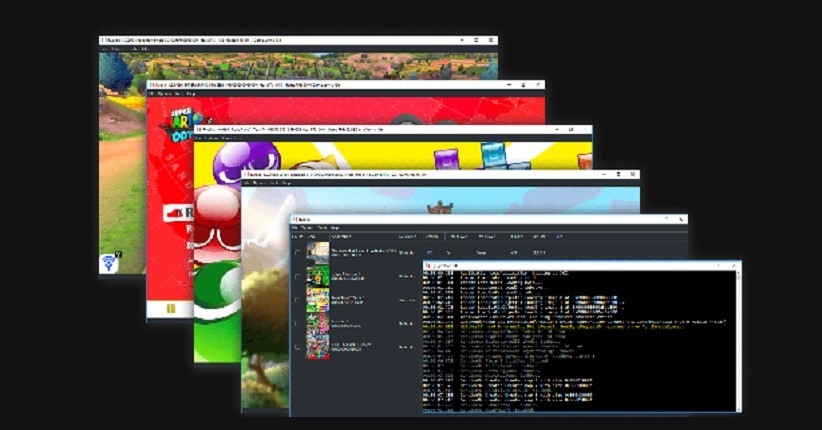Open Tools menu in the Super Mario Odyssey window
Image resolution: width=822 pixels, height=430 pixels.
click(179, 93)
